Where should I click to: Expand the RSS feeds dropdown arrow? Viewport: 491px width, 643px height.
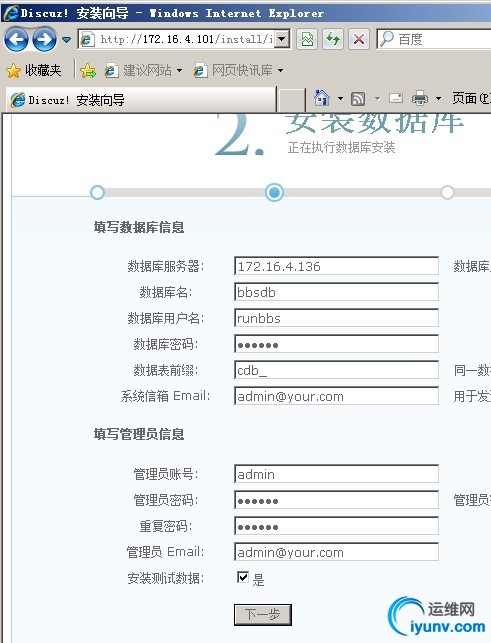tap(378, 99)
